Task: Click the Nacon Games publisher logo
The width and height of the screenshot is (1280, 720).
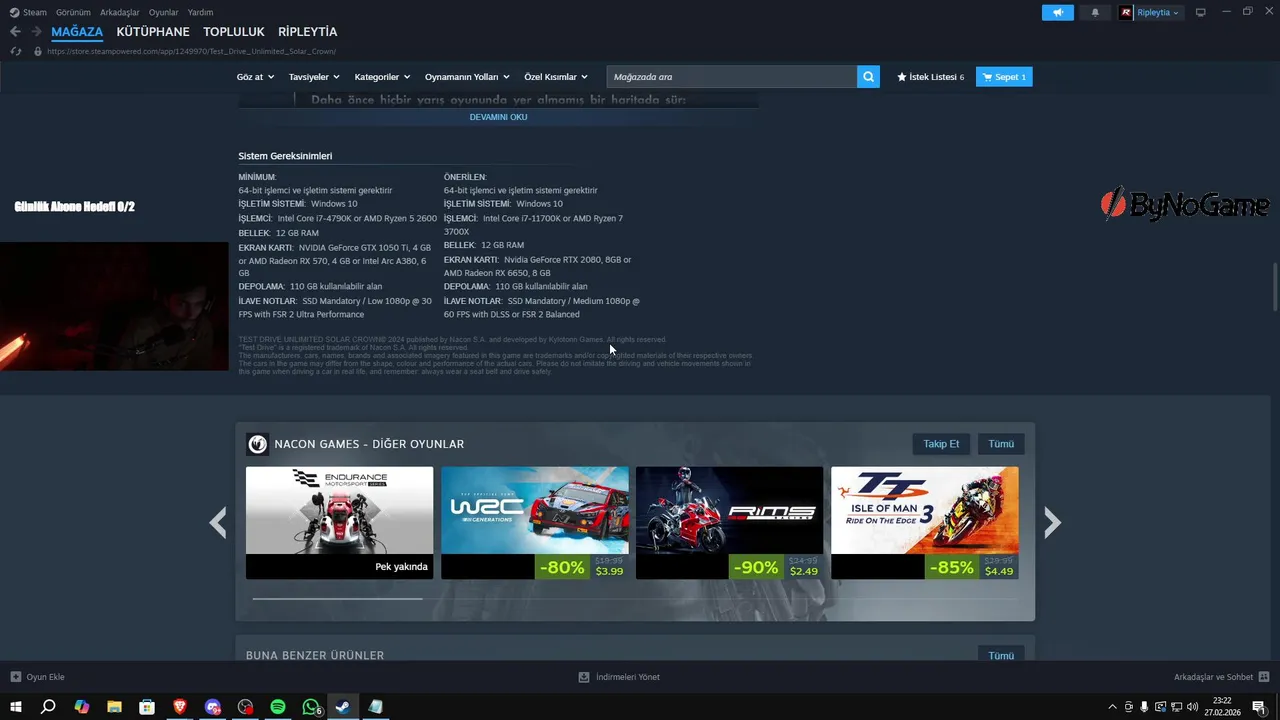Action: (x=258, y=444)
